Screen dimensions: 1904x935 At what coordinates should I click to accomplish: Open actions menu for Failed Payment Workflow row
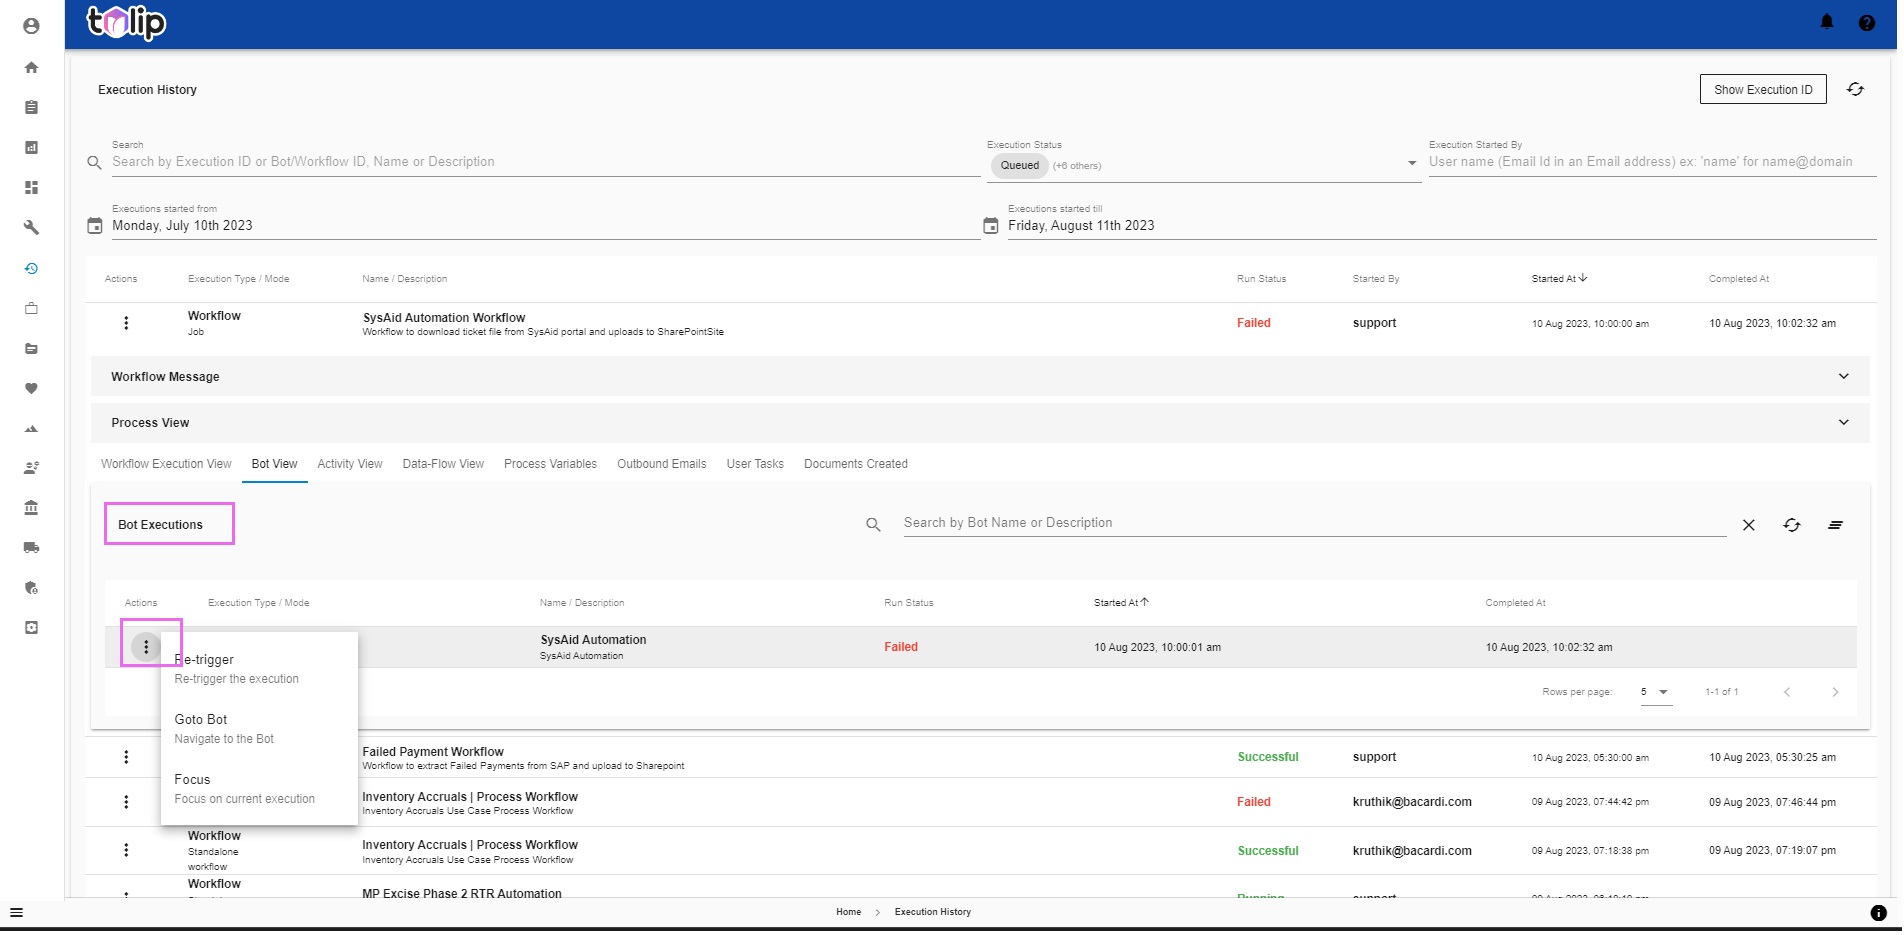click(126, 757)
